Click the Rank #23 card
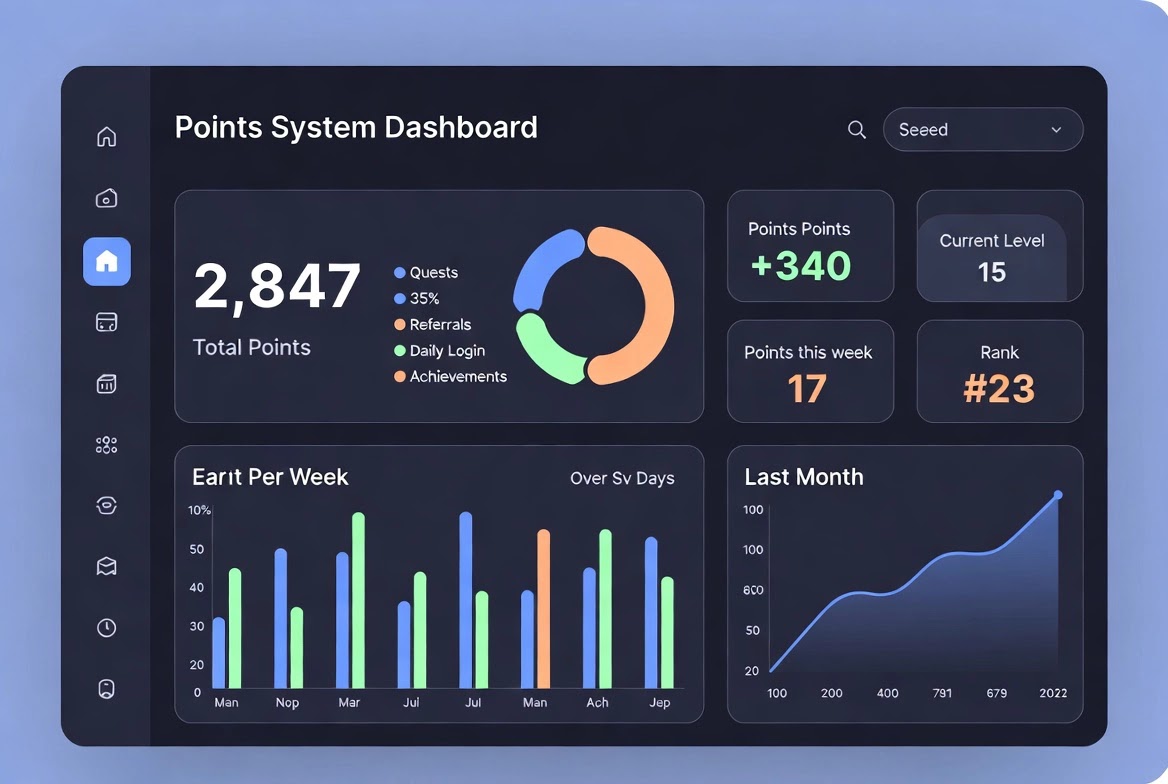The image size is (1168, 784). (x=1000, y=371)
